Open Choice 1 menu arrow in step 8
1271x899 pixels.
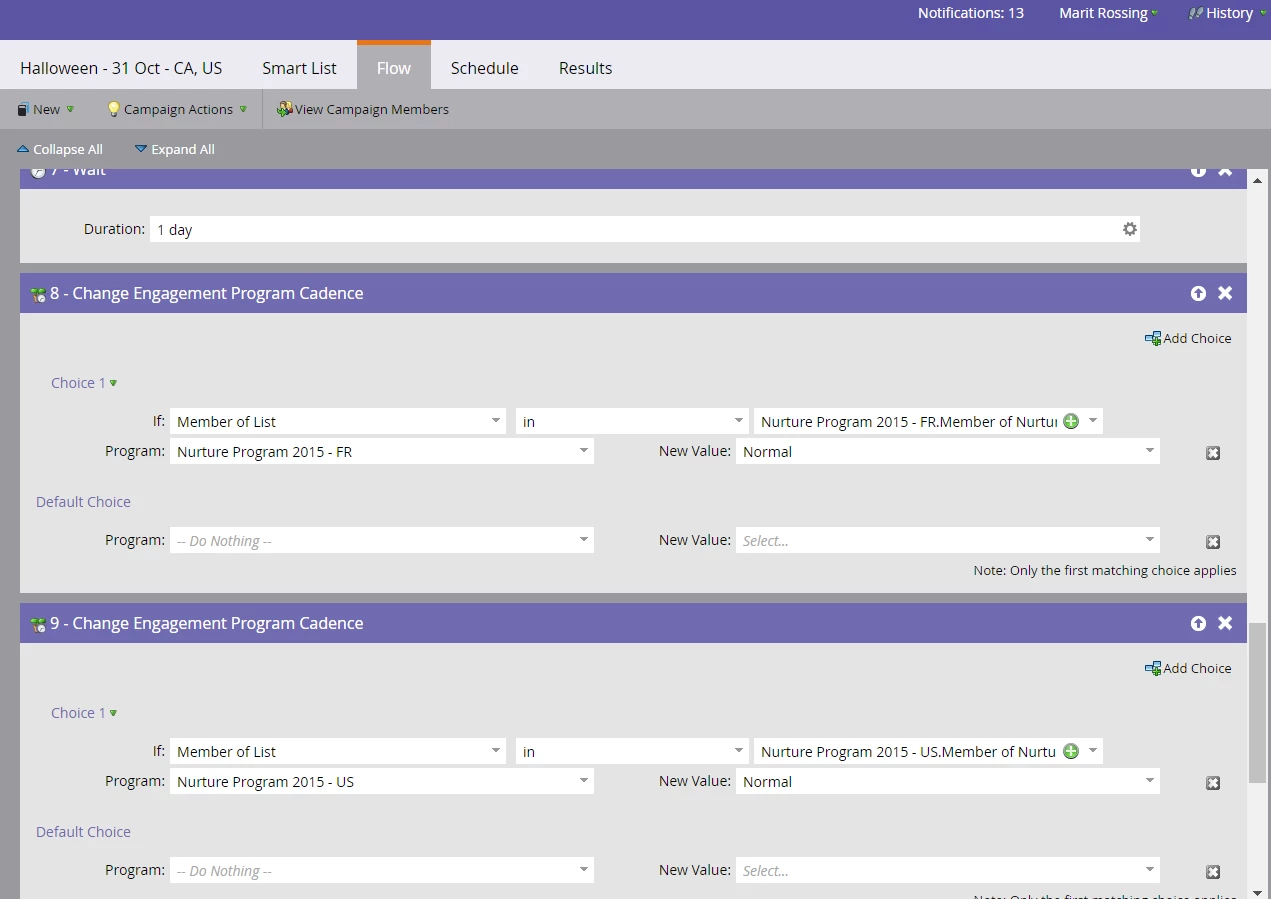[x=113, y=383]
